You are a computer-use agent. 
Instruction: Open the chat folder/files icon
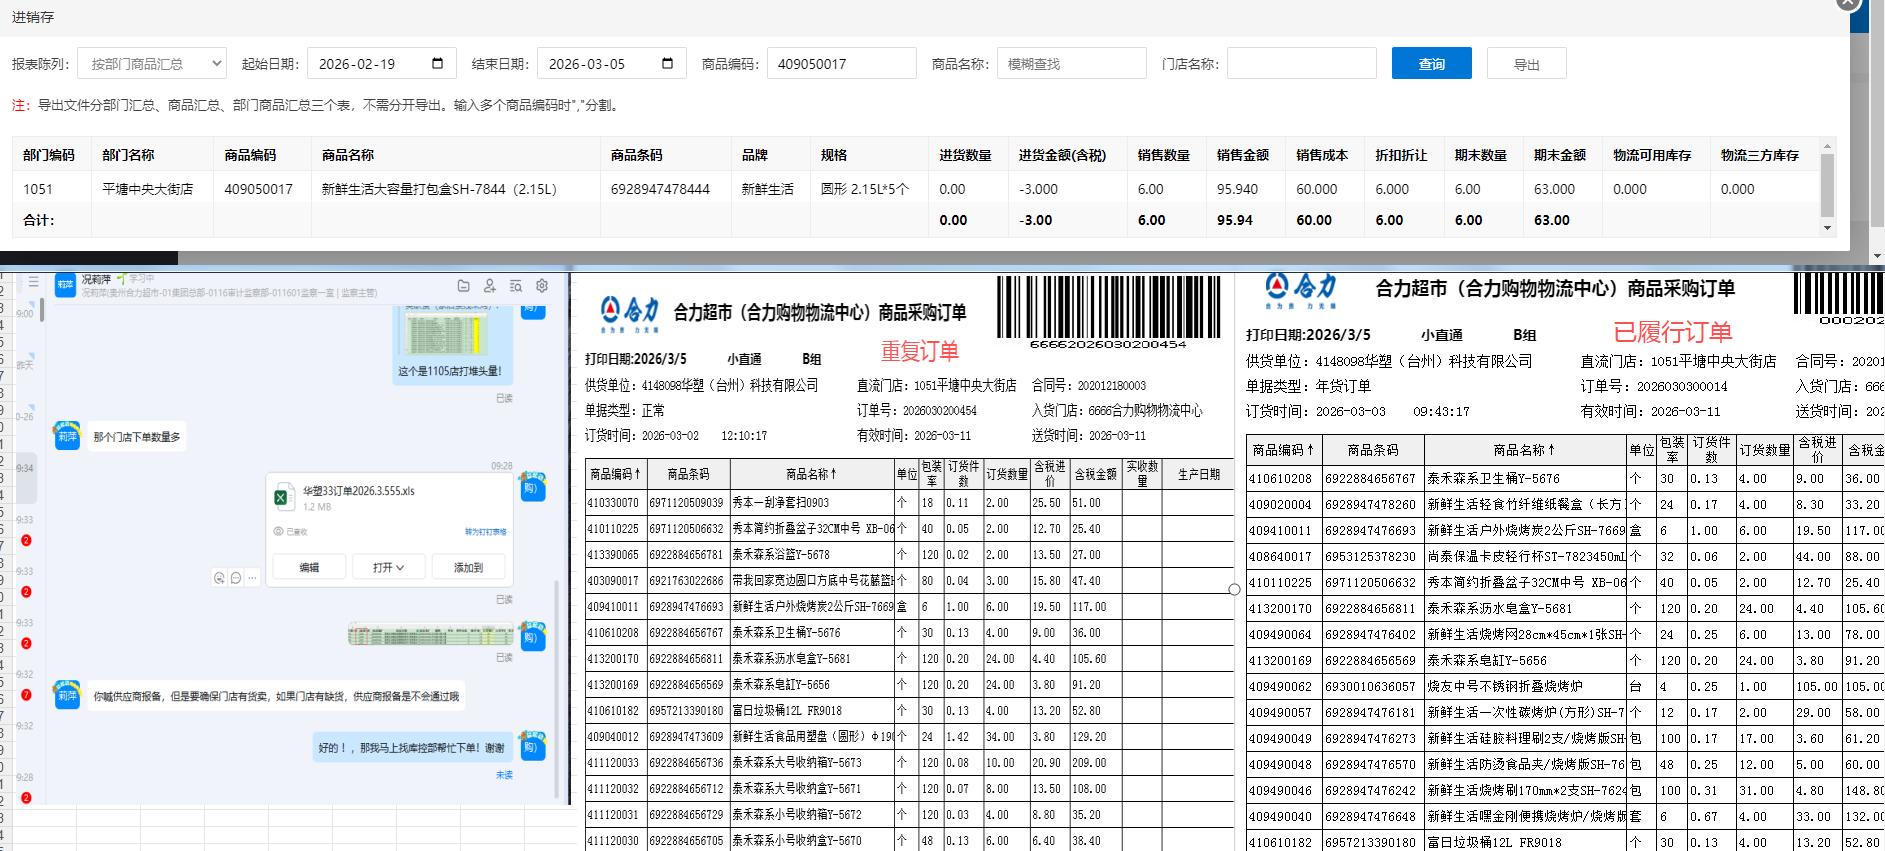coord(463,286)
